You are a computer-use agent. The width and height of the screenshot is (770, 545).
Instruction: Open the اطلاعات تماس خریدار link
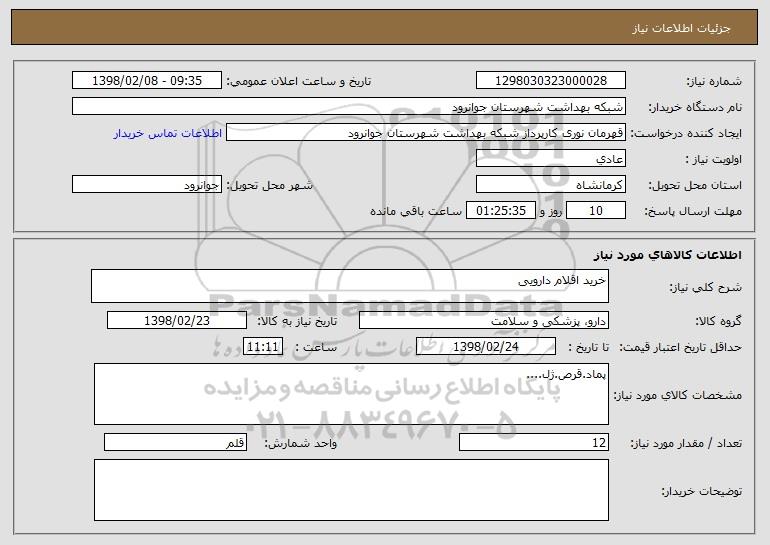click(x=168, y=133)
